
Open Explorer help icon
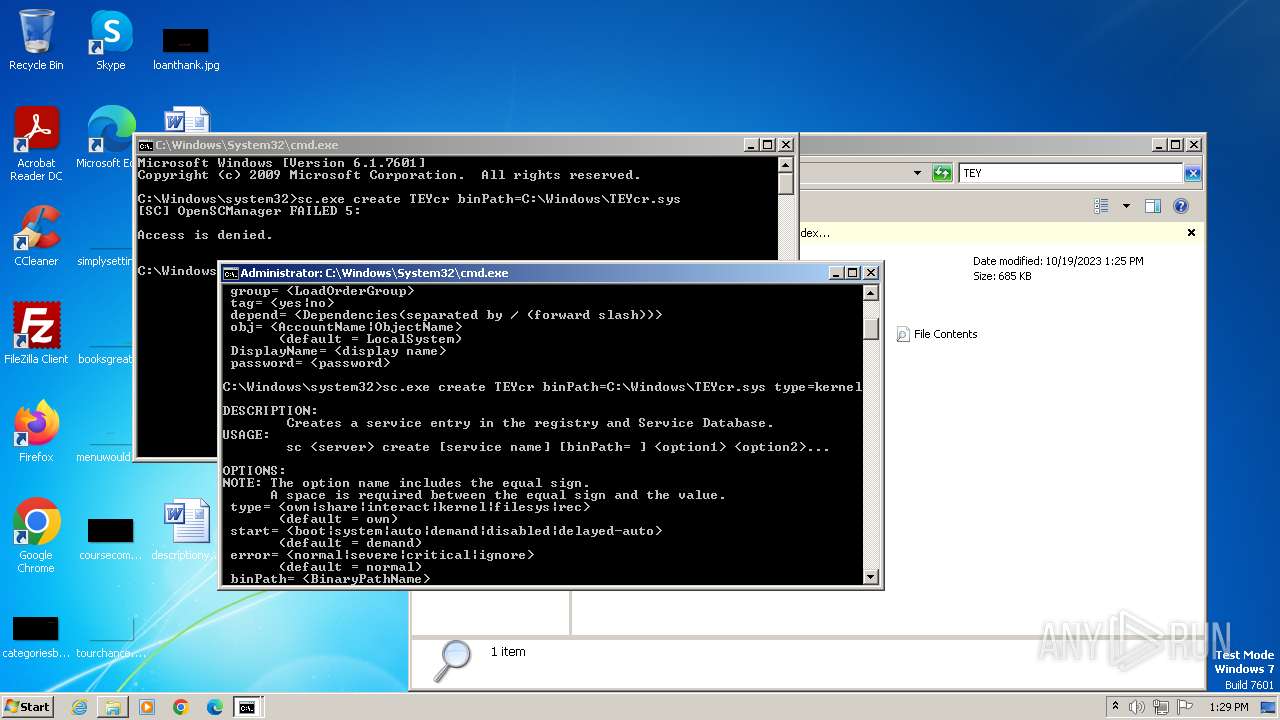tap(1180, 206)
